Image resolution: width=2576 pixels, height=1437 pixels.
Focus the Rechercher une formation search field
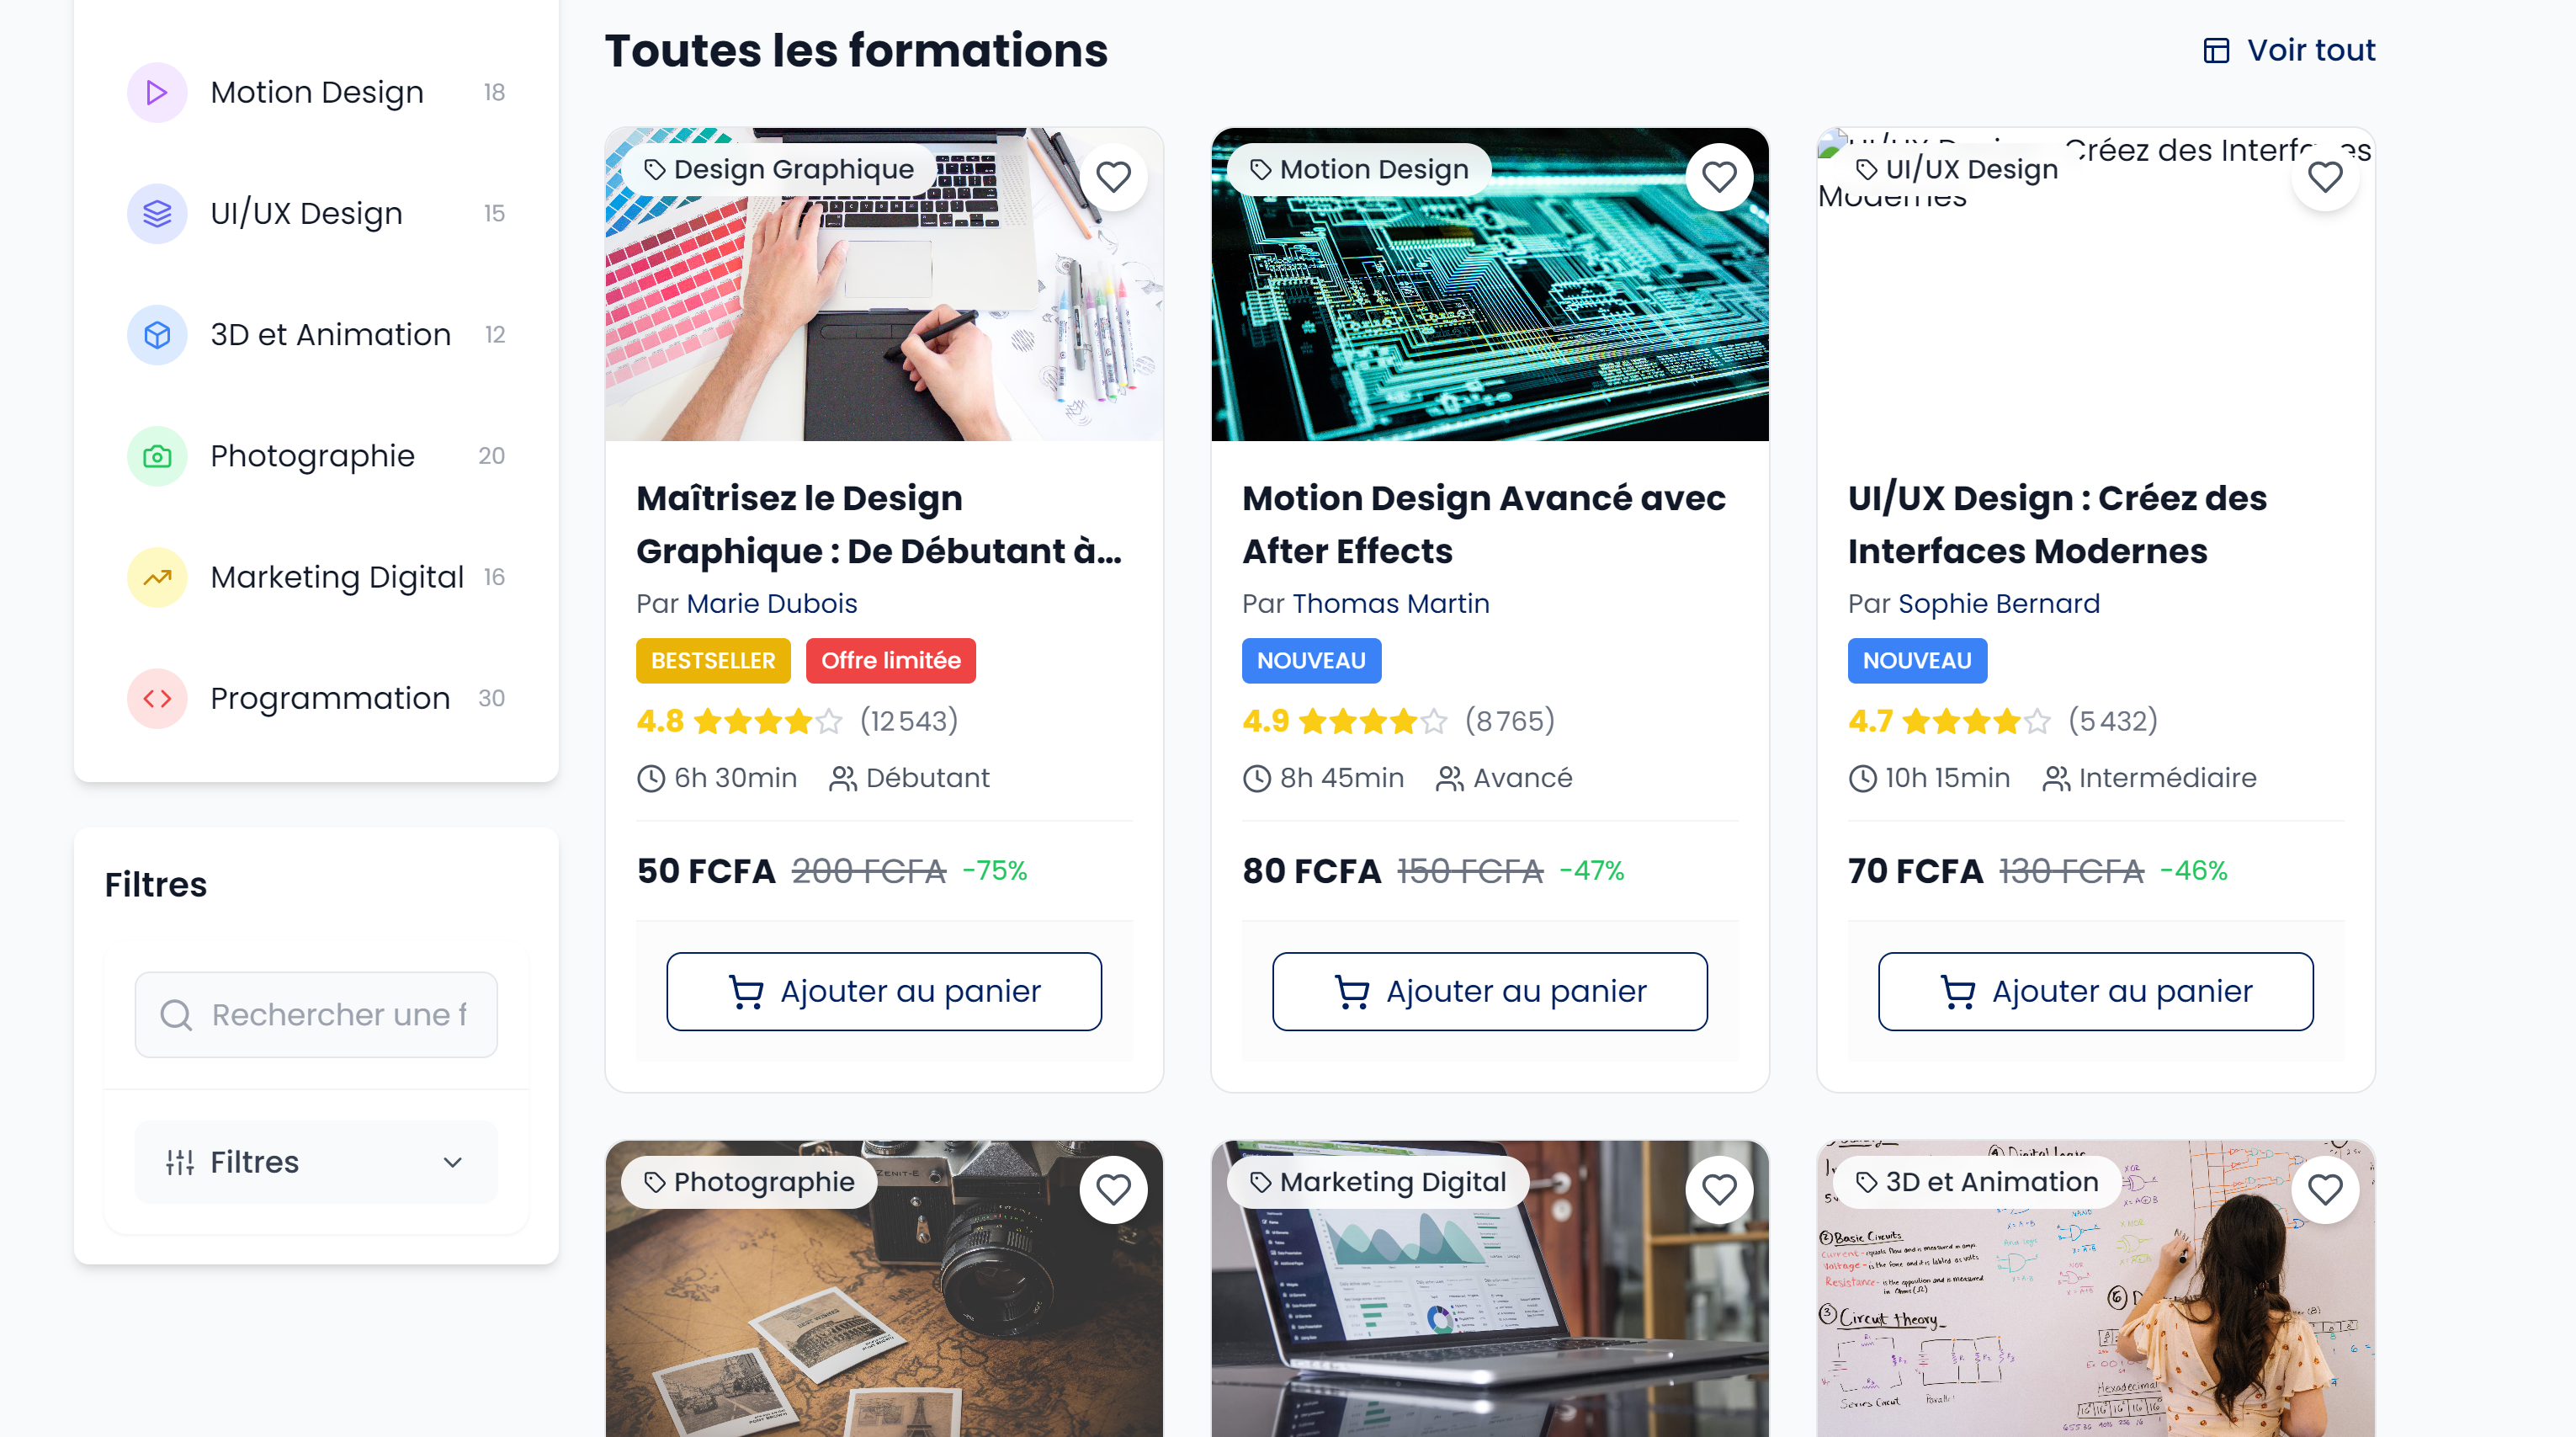316,1015
